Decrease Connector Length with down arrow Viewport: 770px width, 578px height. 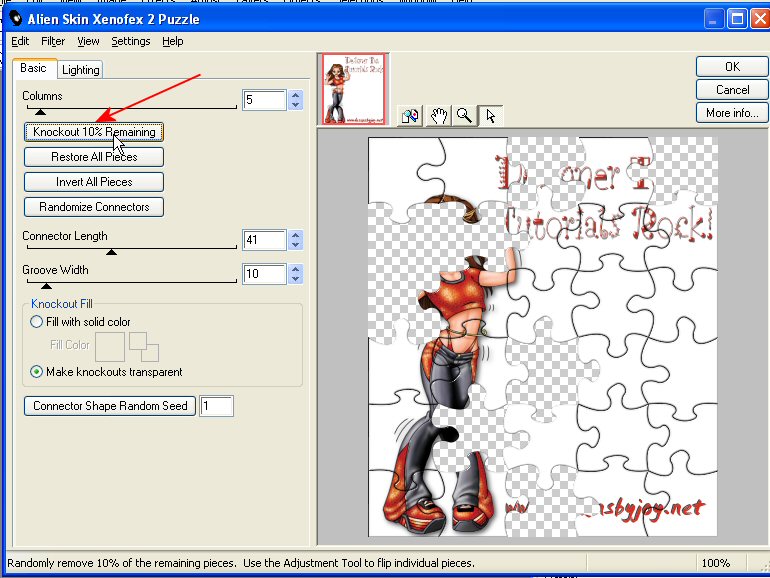(296, 245)
